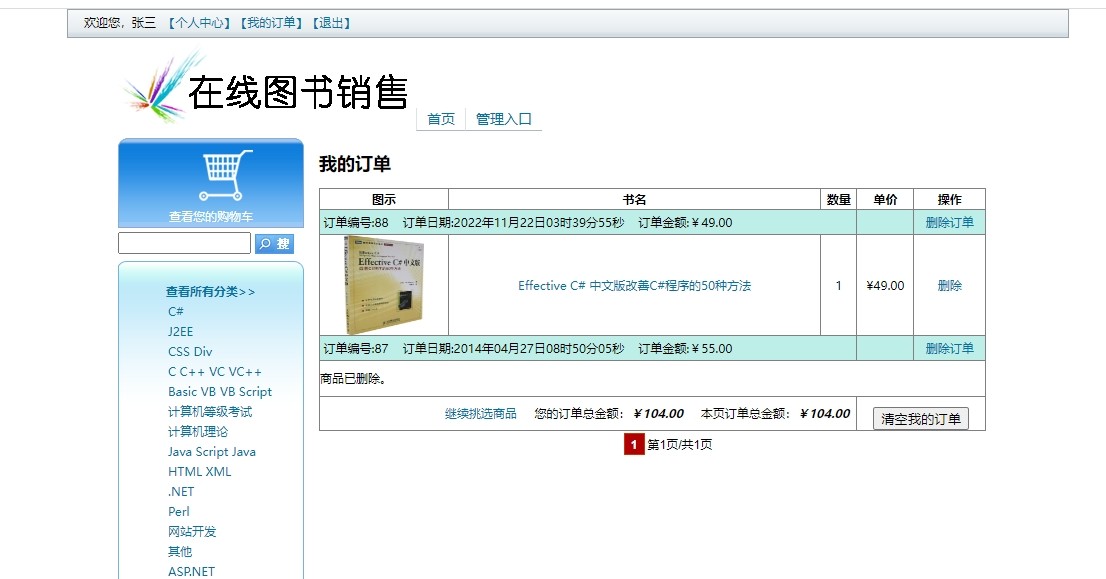Click 本页订单总金额 ¥104.00 text

[775, 414]
